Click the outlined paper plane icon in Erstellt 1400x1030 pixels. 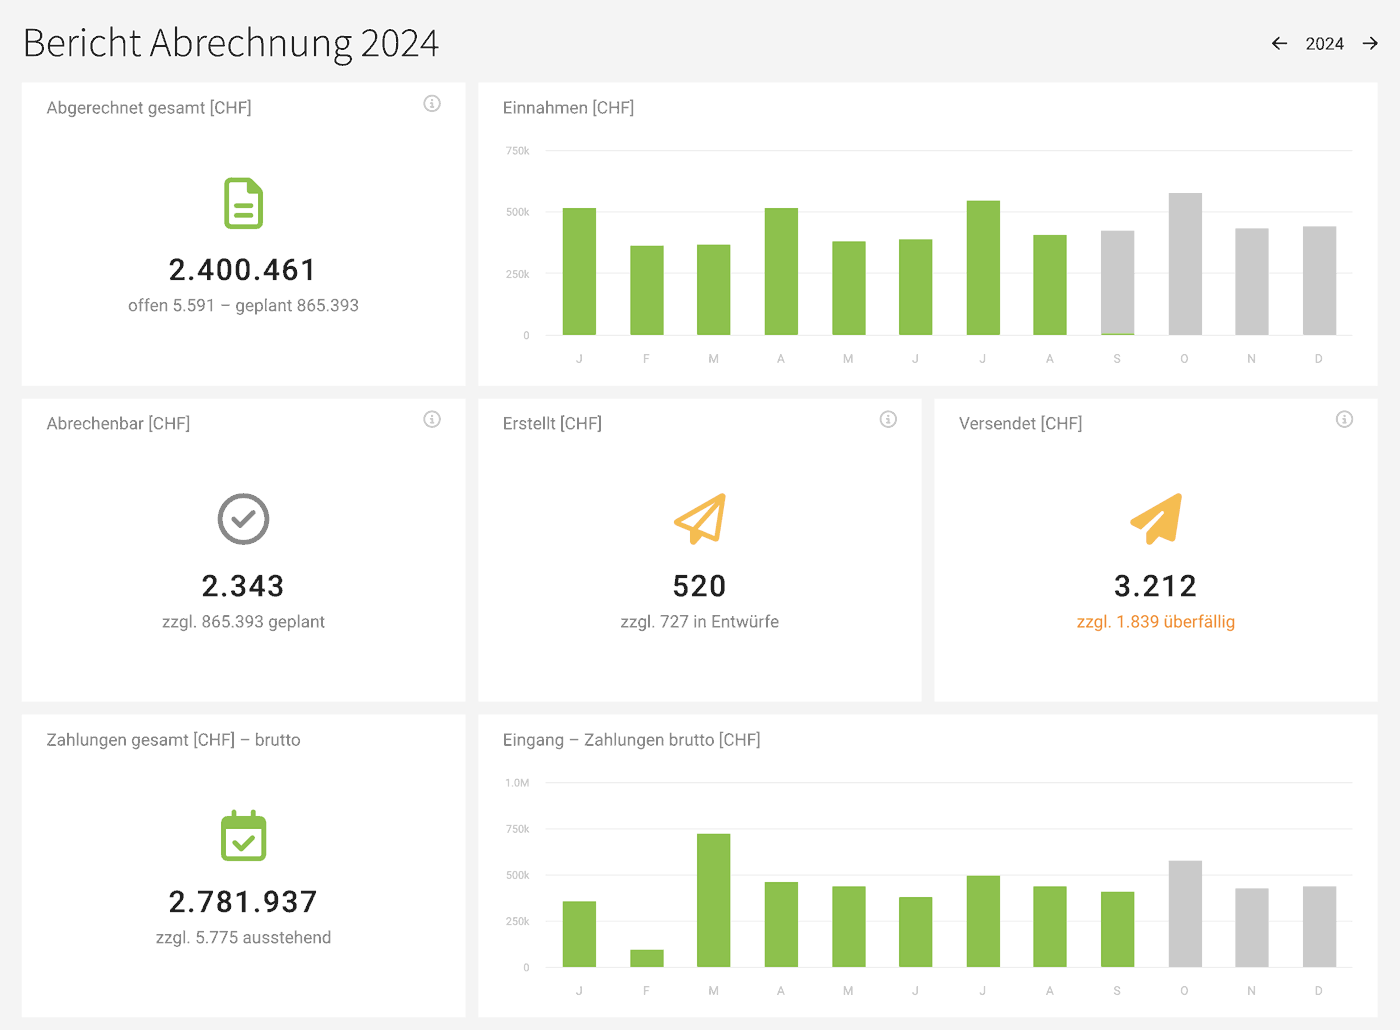[700, 518]
